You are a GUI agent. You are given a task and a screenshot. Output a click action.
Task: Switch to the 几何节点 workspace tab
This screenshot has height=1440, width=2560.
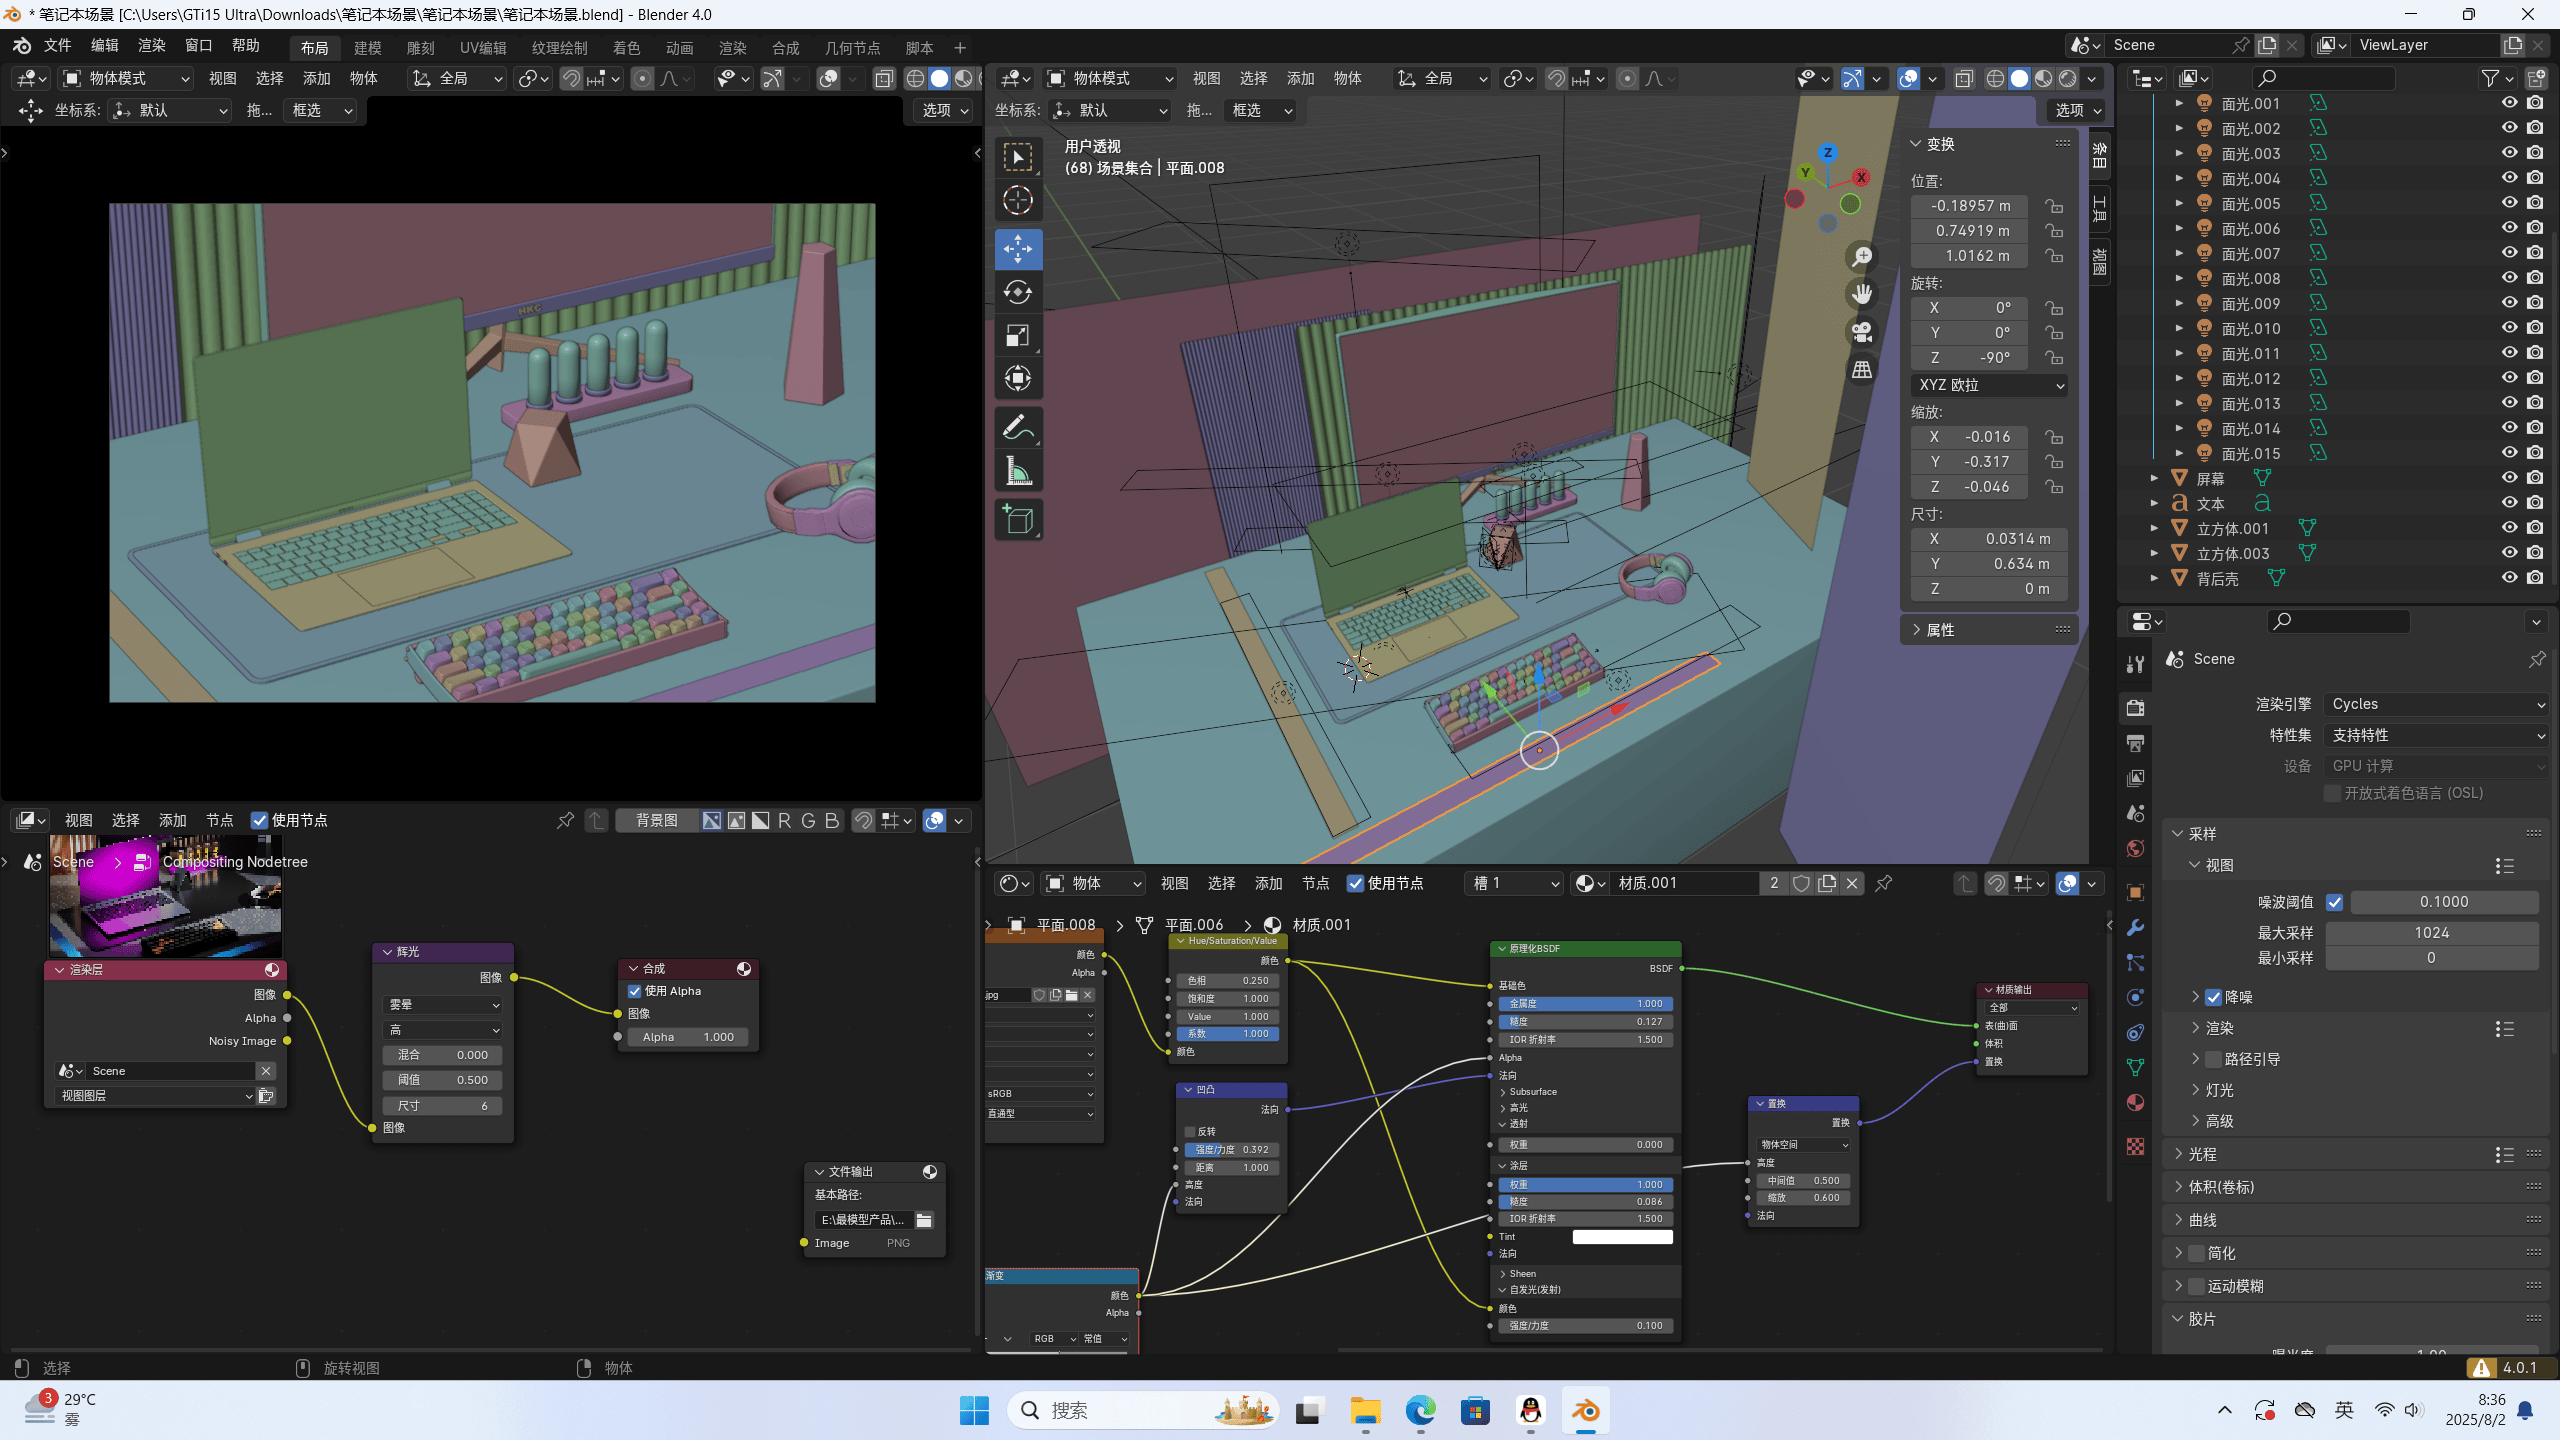[852, 48]
